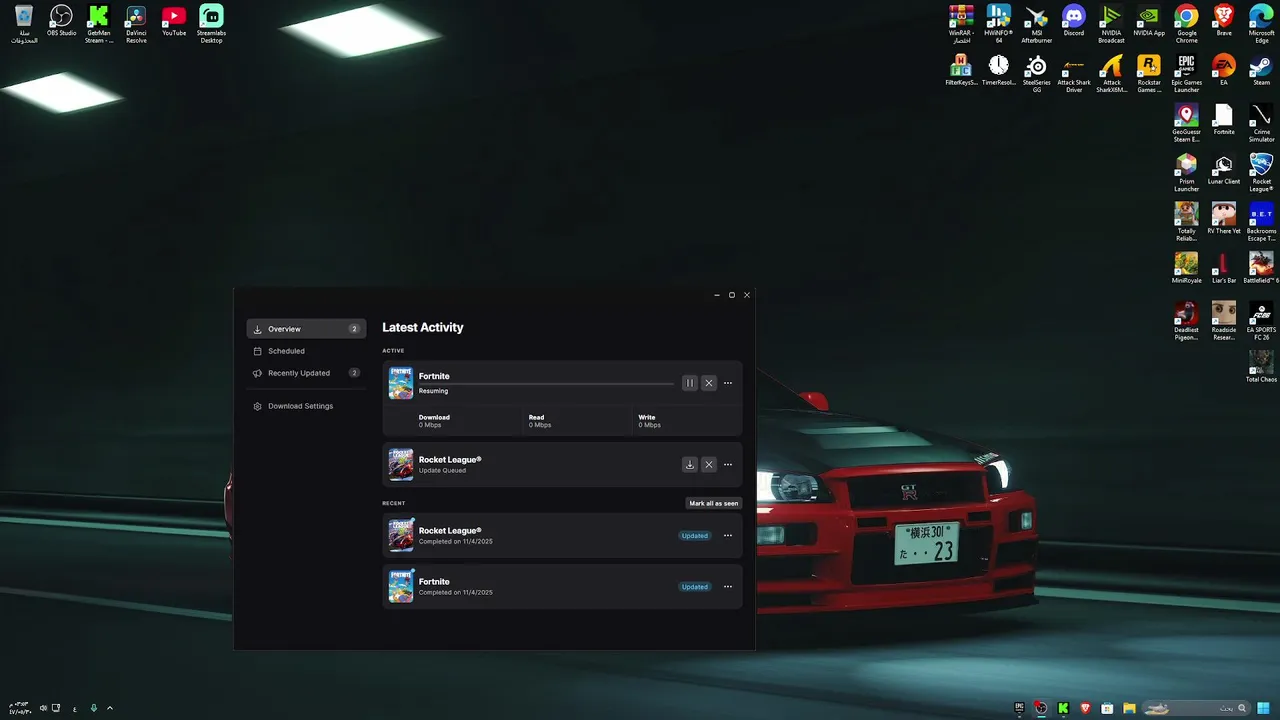Click the Epic Games taskbar icon

click(x=1019, y=708)
